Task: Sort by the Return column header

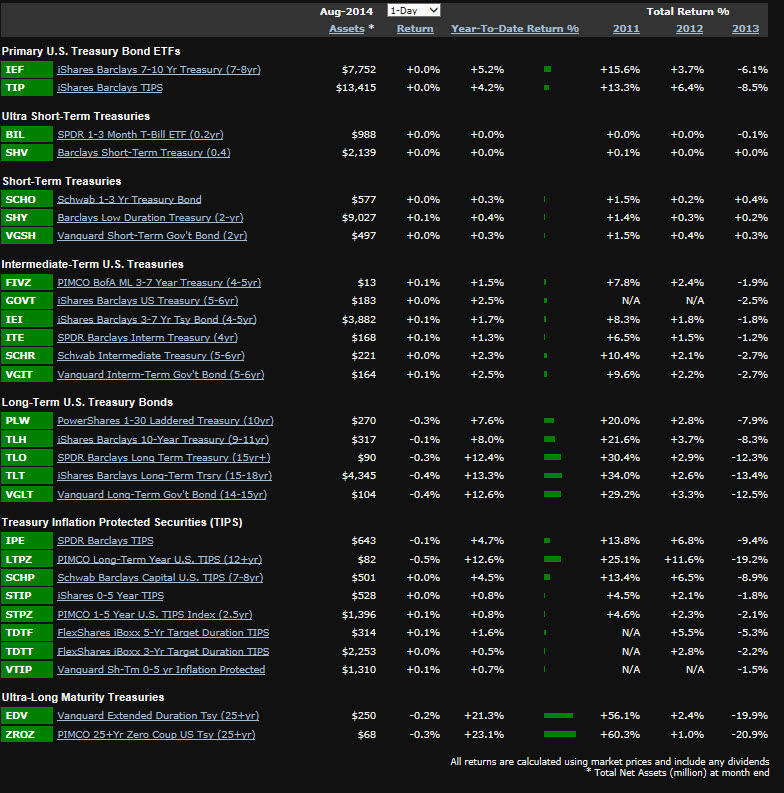Action: (415, 29)
